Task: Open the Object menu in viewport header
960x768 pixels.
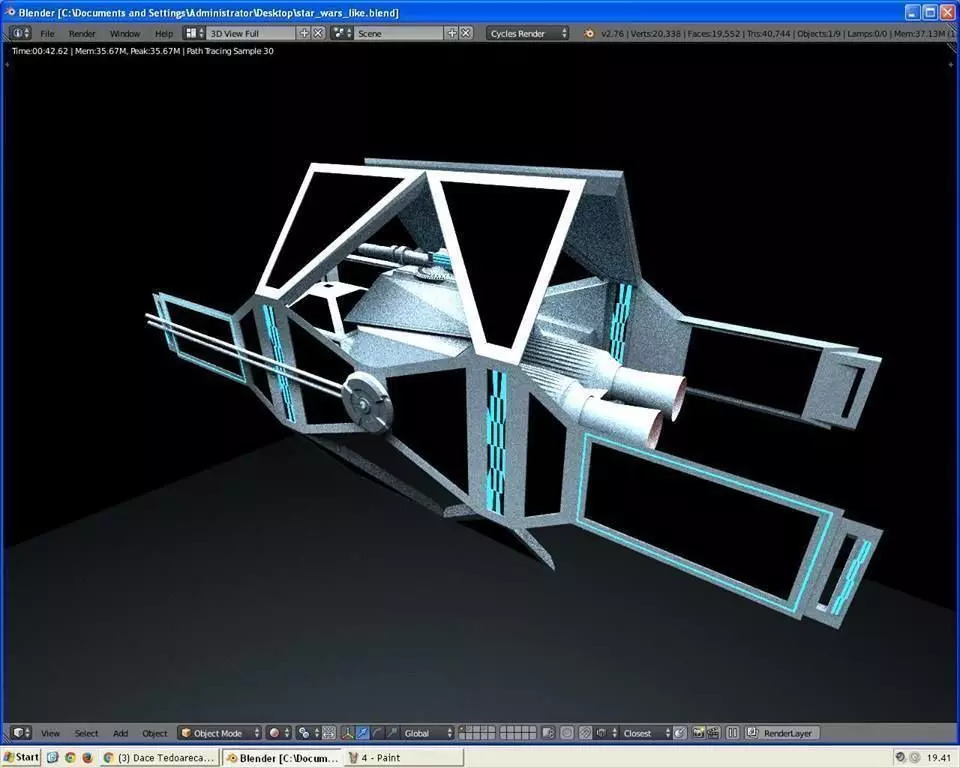Action: click(154, 733)
